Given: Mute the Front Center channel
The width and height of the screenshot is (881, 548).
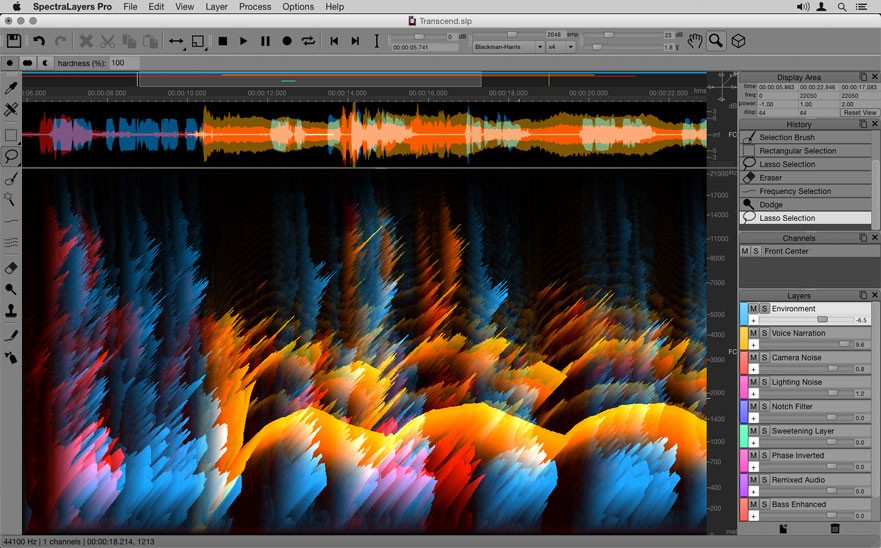Looking at the screenshot, I should pos(745,251).
